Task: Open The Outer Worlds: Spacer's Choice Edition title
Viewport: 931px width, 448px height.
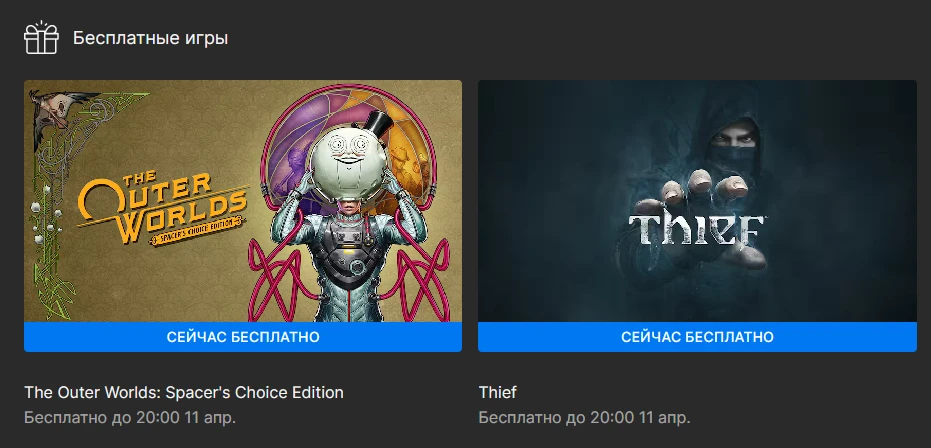Action: tap(184, 392)
